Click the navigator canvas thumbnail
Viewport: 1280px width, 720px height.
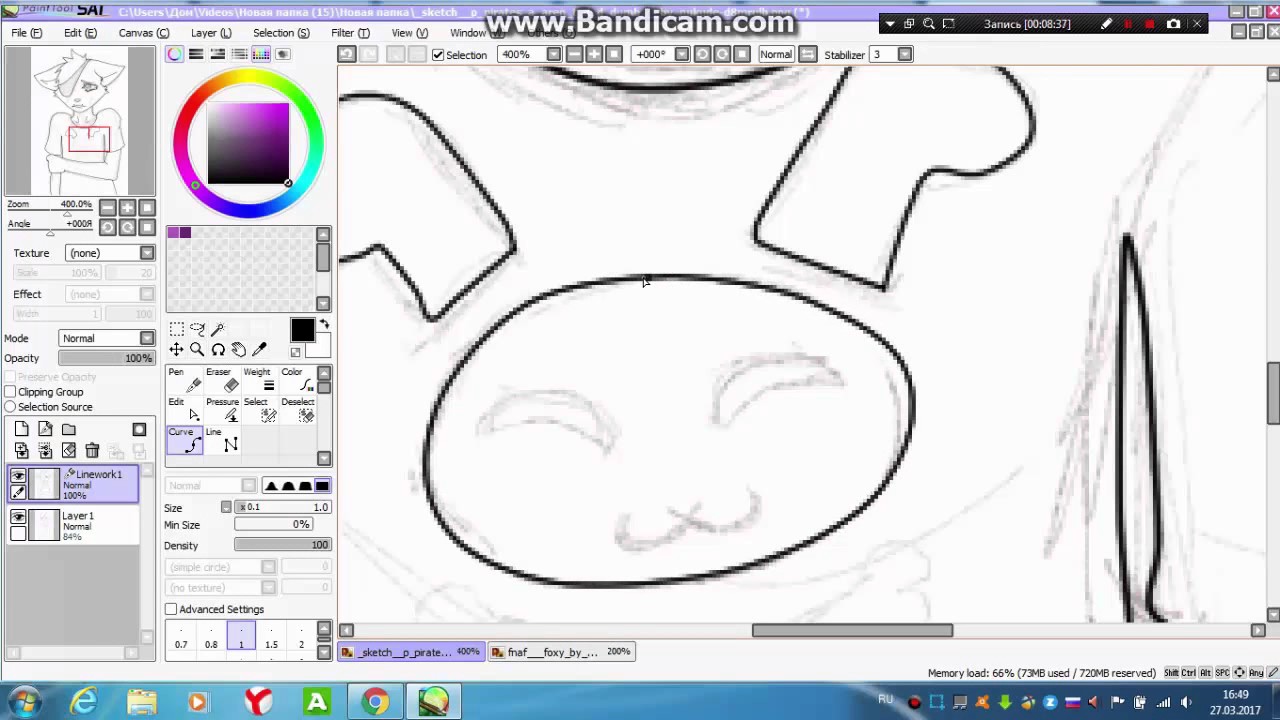[80, 121]
